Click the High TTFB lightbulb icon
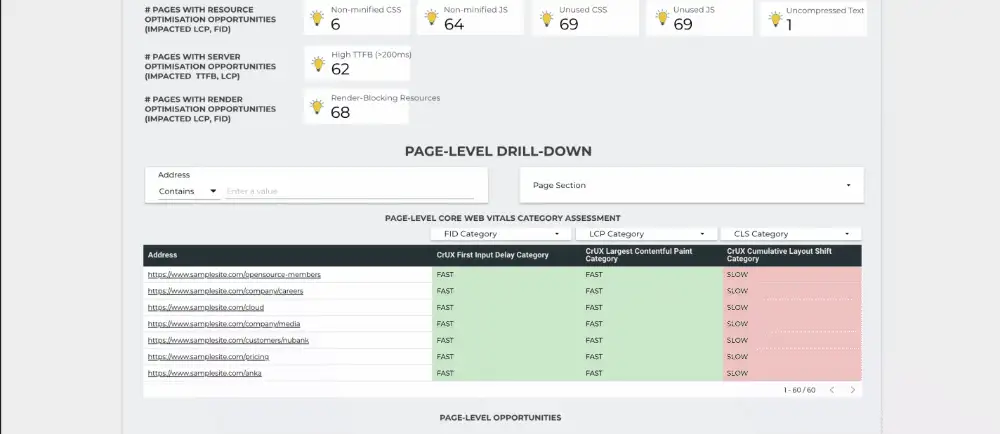Viewport: 1000px width, 434px height. coord(318,63)
